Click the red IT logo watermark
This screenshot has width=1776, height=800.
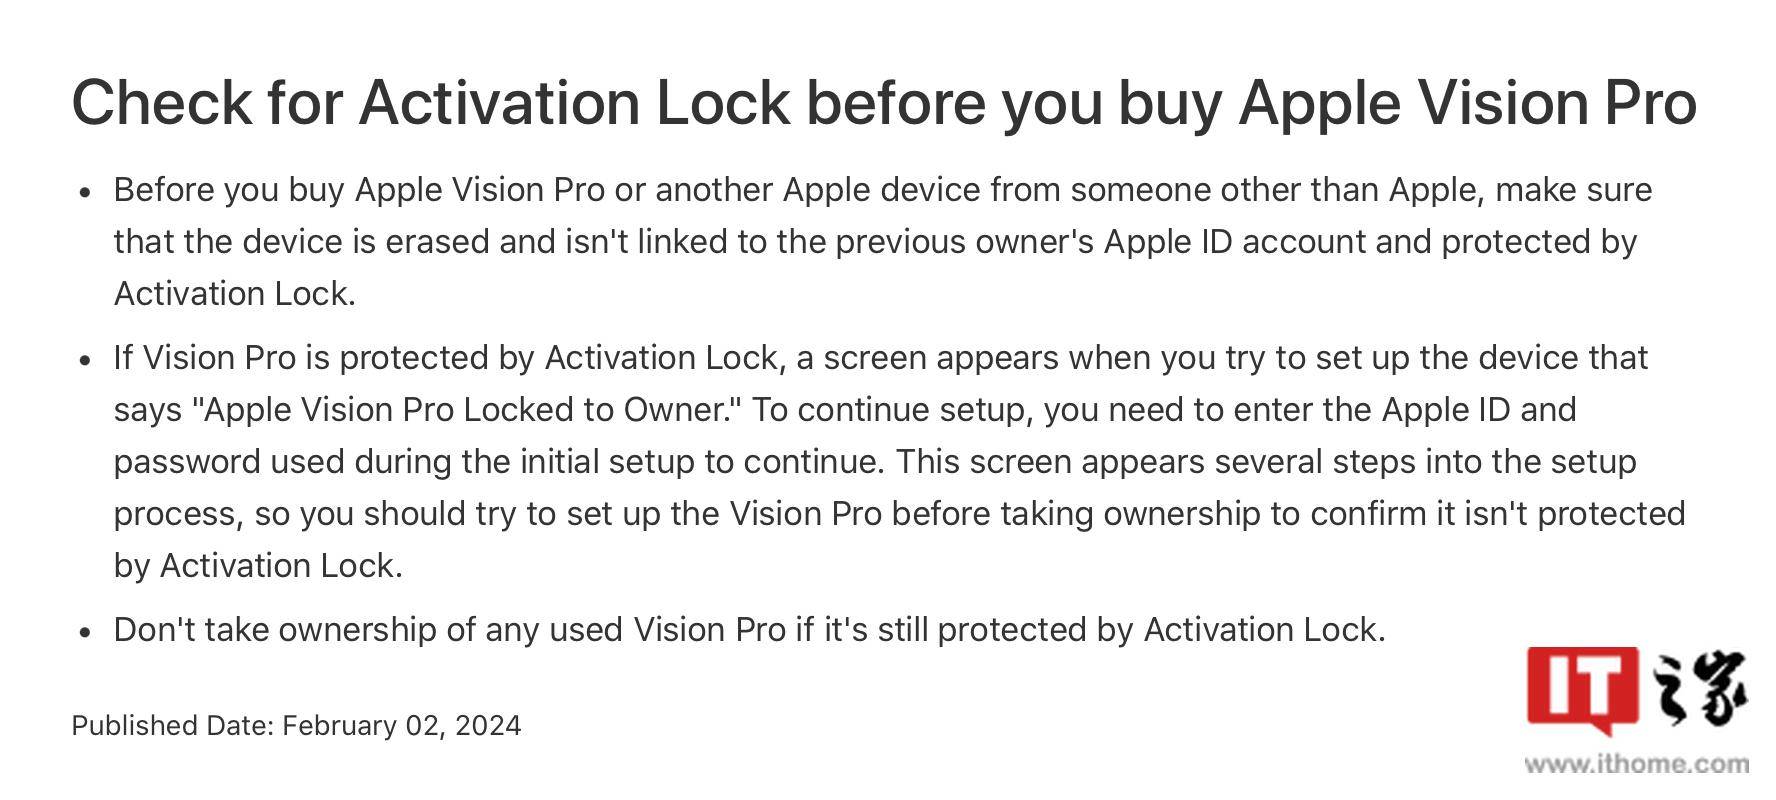(1582, 692)
